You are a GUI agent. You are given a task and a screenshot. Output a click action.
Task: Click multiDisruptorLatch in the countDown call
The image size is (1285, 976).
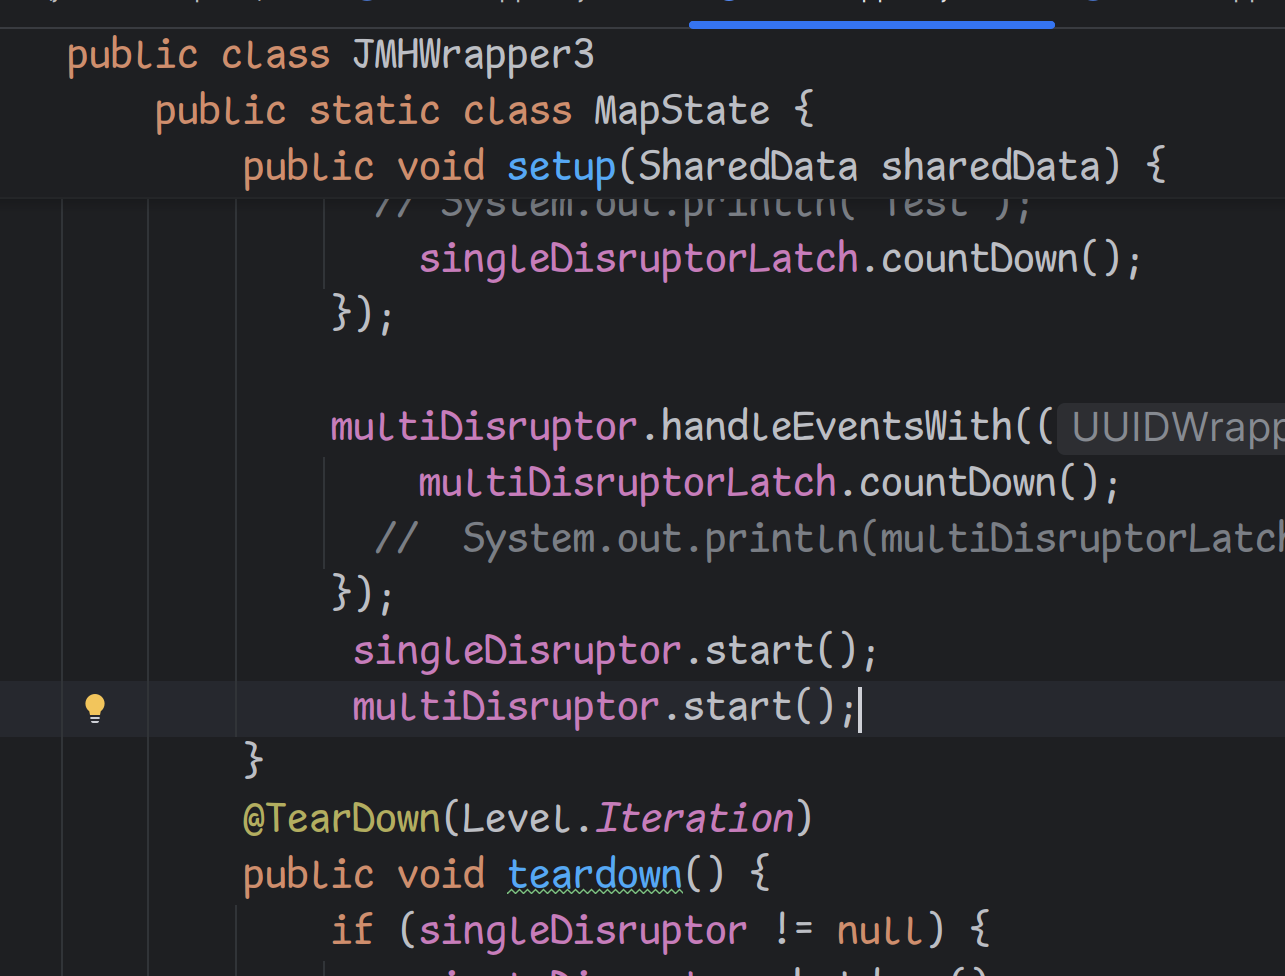[x=627, y=483]
